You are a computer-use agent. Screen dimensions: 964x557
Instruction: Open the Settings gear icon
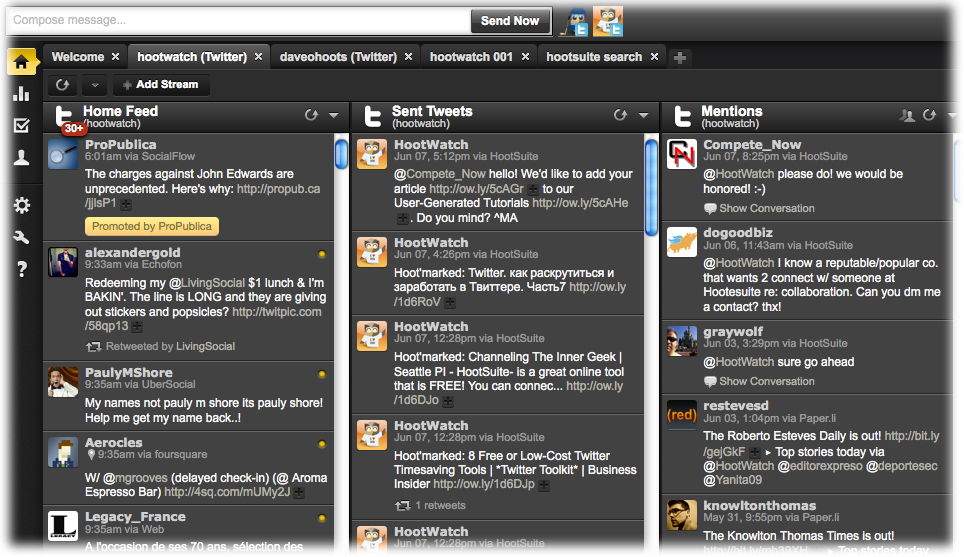point(22,205)
